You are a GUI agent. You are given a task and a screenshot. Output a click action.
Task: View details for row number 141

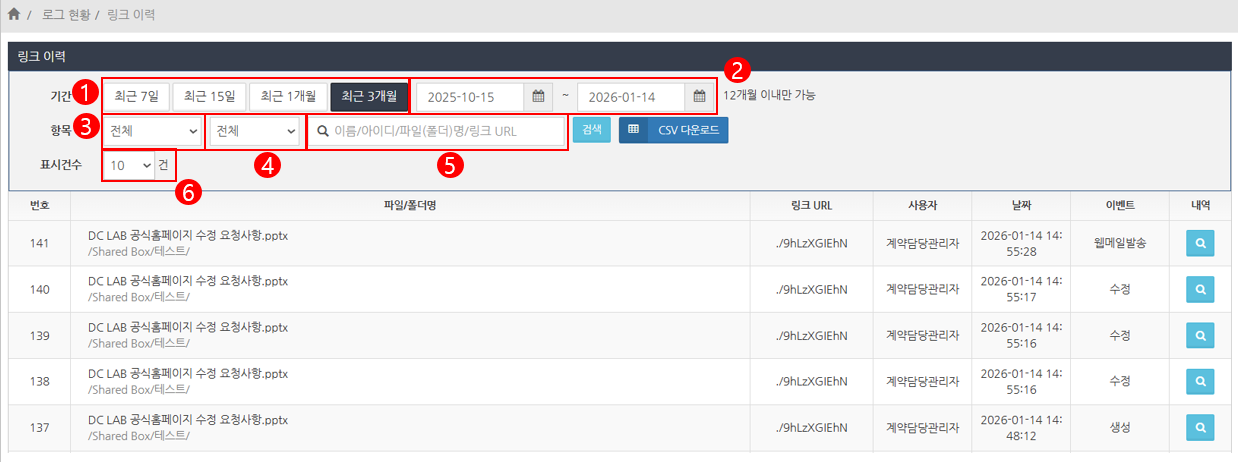click(x=1200, y=243)
